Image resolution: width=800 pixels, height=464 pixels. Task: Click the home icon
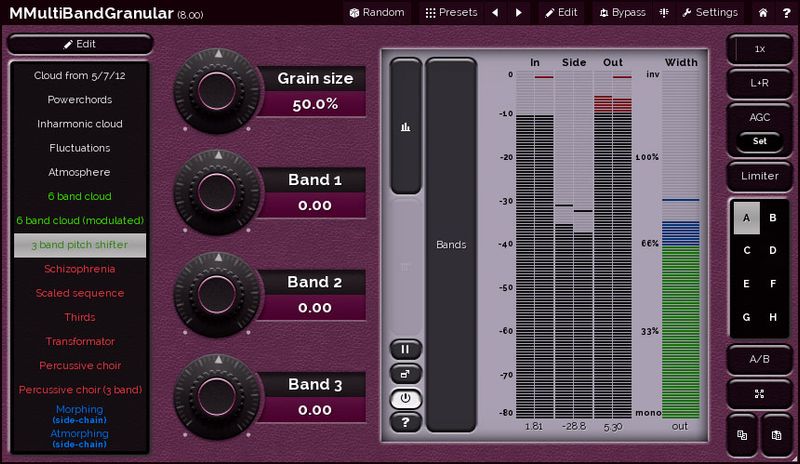[763, 13]
